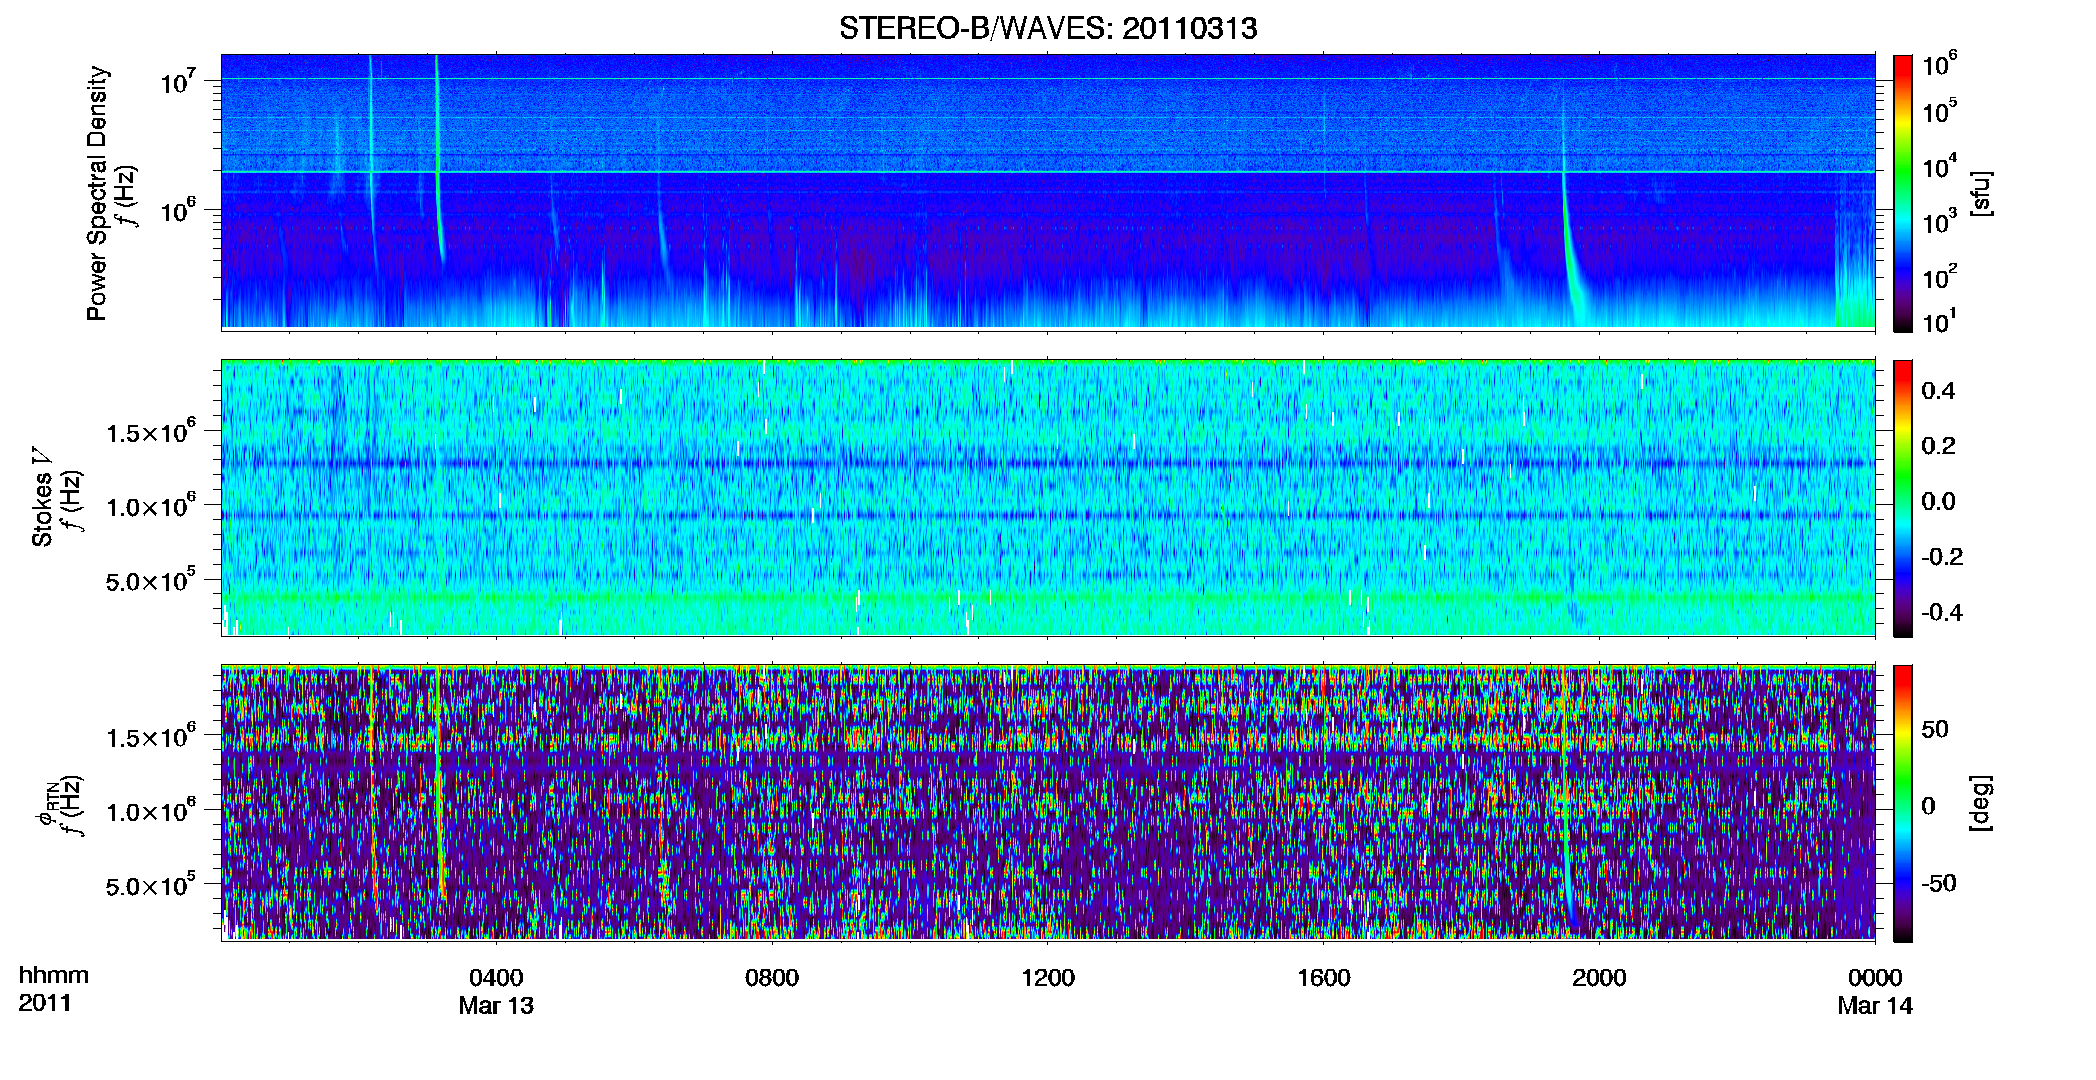The width and height of the screenshot is (2096, 1080).
Task: Click the 50 tick on degrees colorbar
Action: [x=1935, y=729]
